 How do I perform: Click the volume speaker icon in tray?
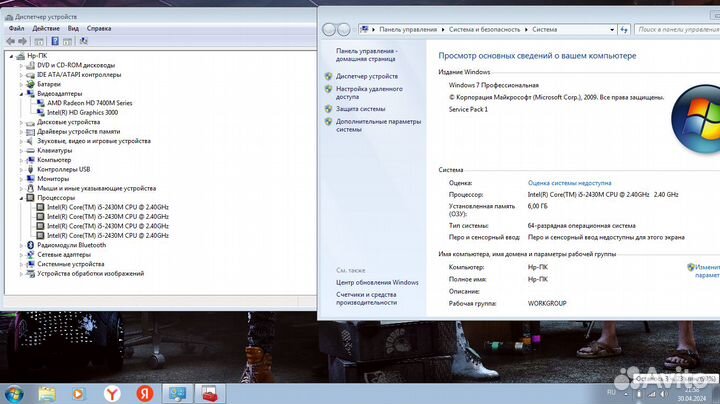[x=664, y=394]
